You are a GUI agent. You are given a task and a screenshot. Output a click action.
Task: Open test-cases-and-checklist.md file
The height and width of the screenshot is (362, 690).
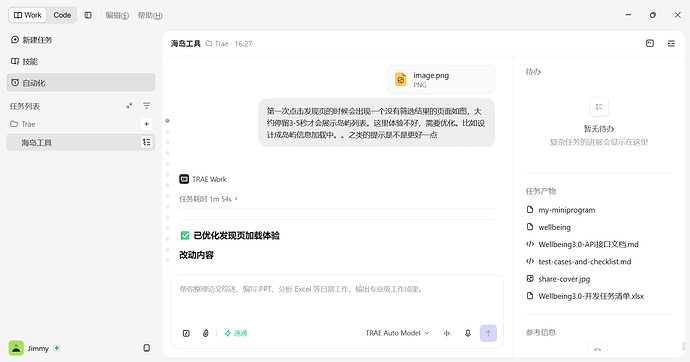pyautogui.click(x=579, y=261)
